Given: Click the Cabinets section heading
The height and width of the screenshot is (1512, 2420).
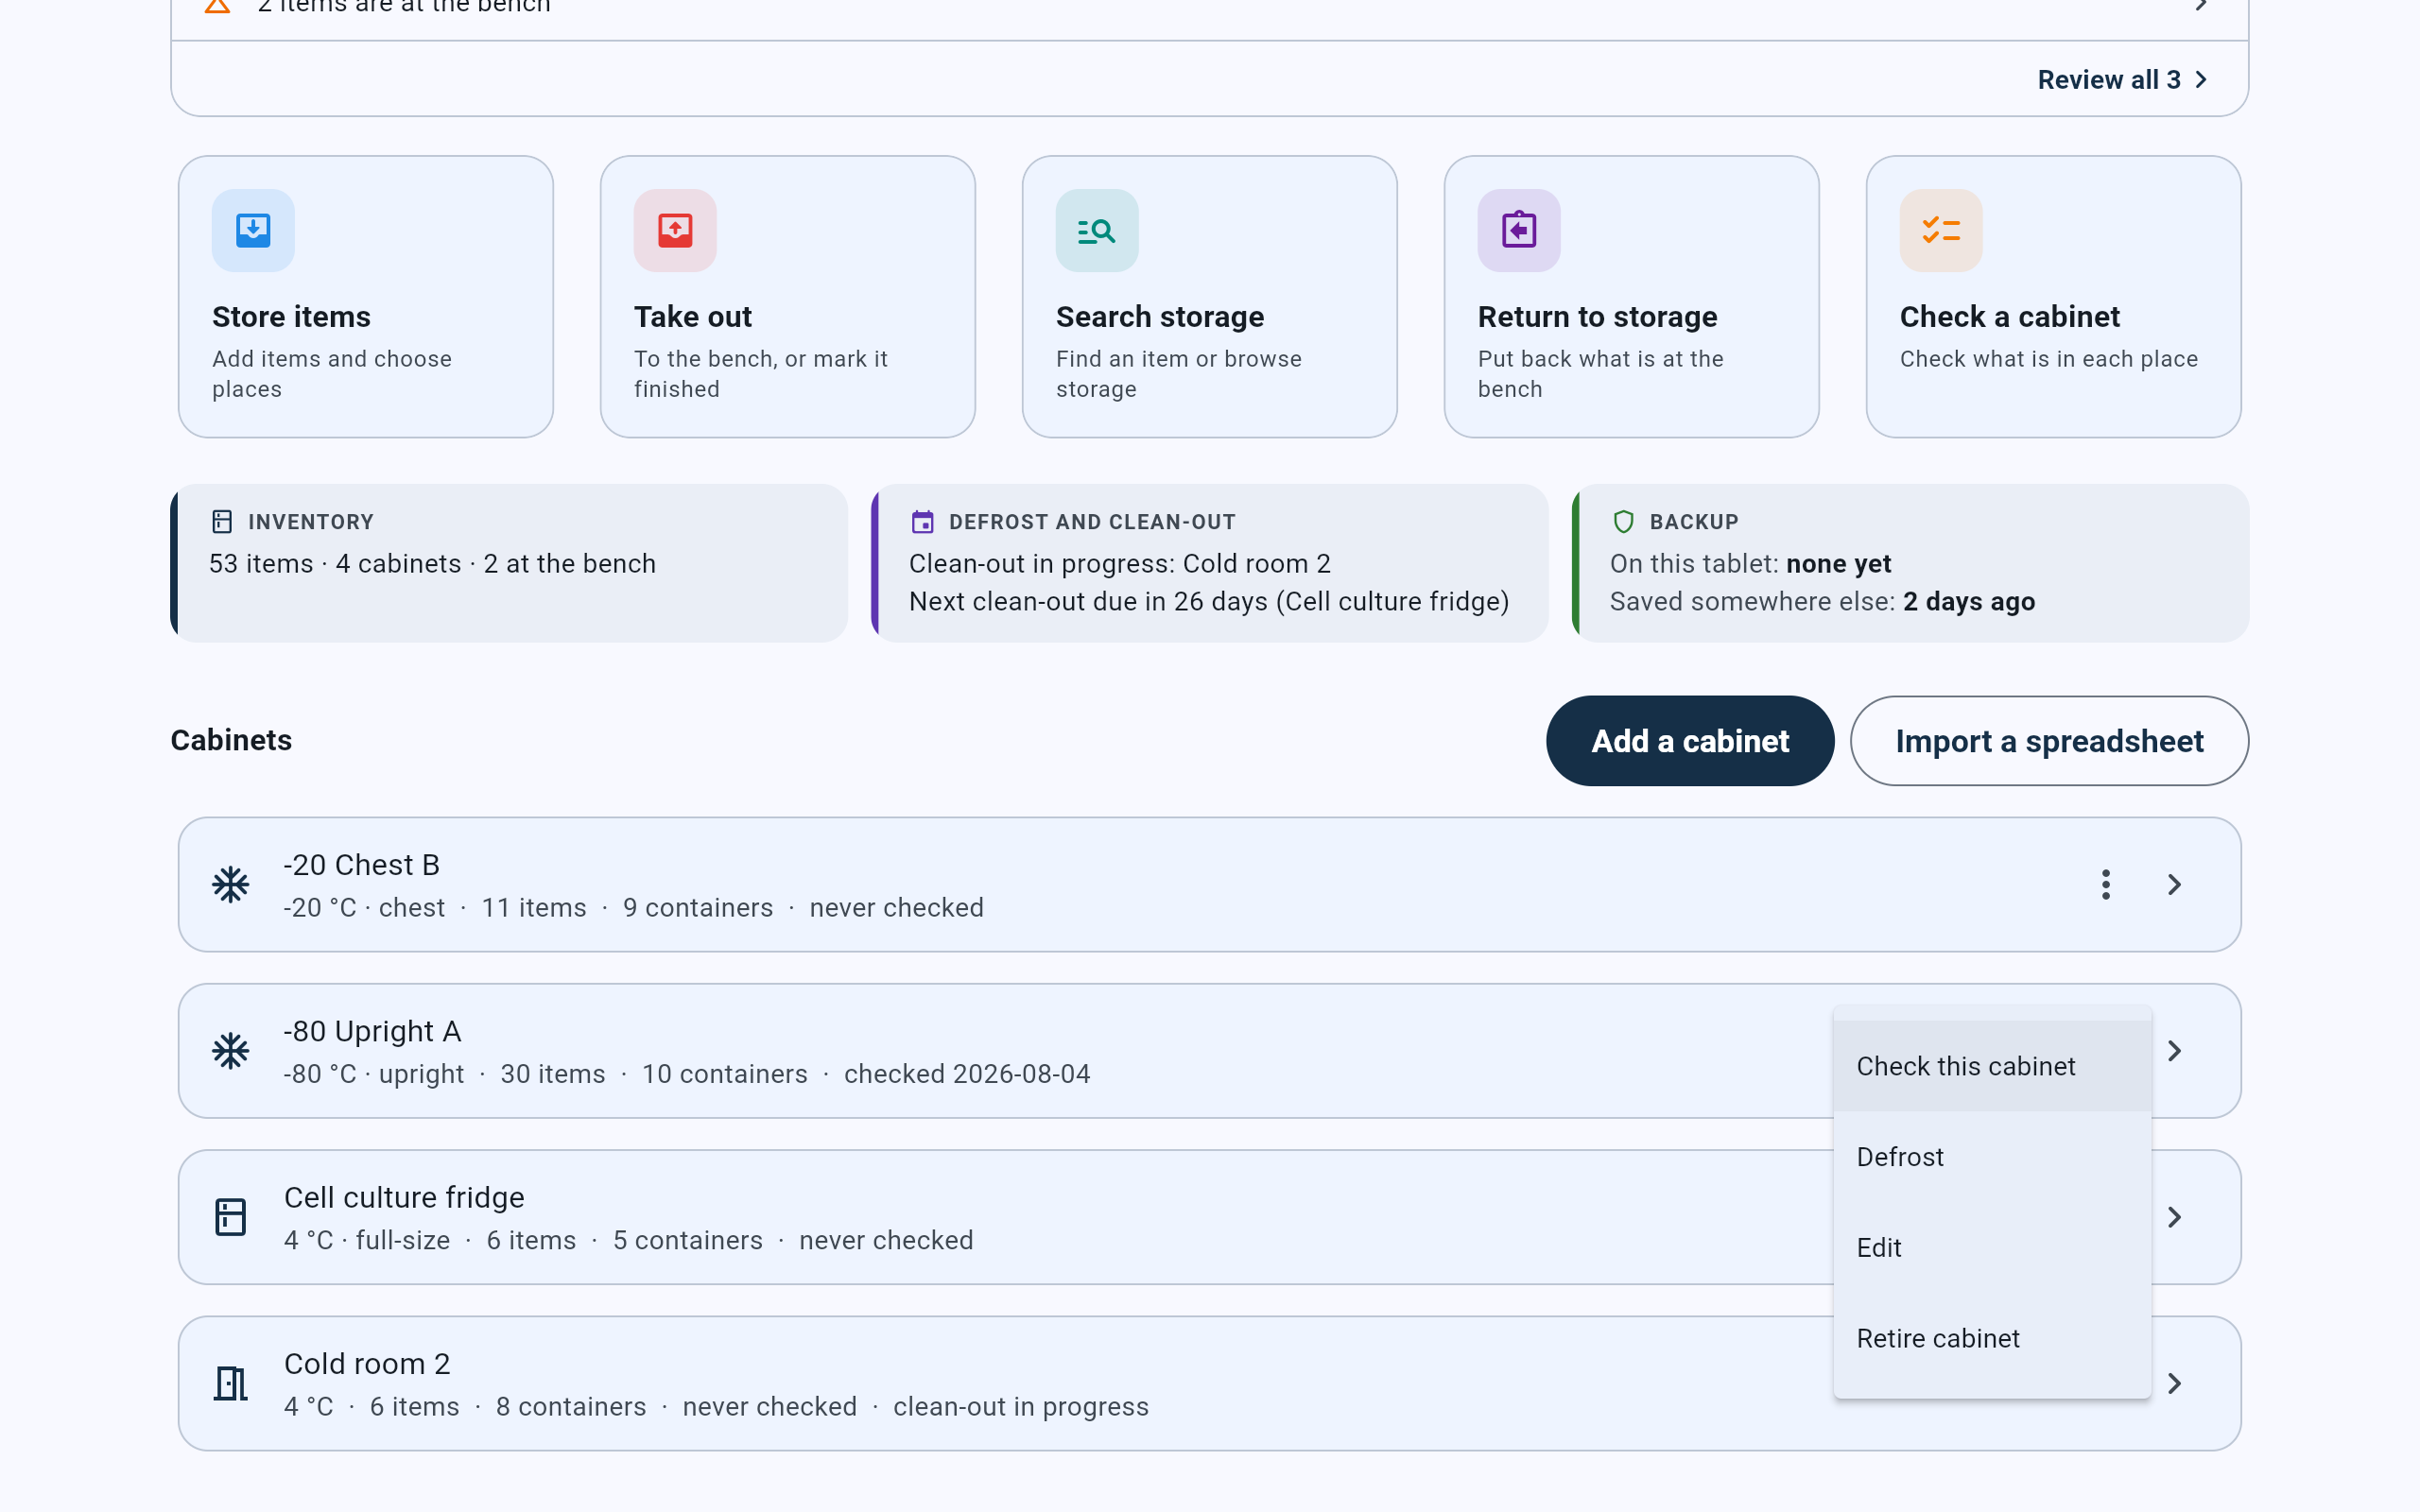Looking at the screenshot, I should [231, 740].
